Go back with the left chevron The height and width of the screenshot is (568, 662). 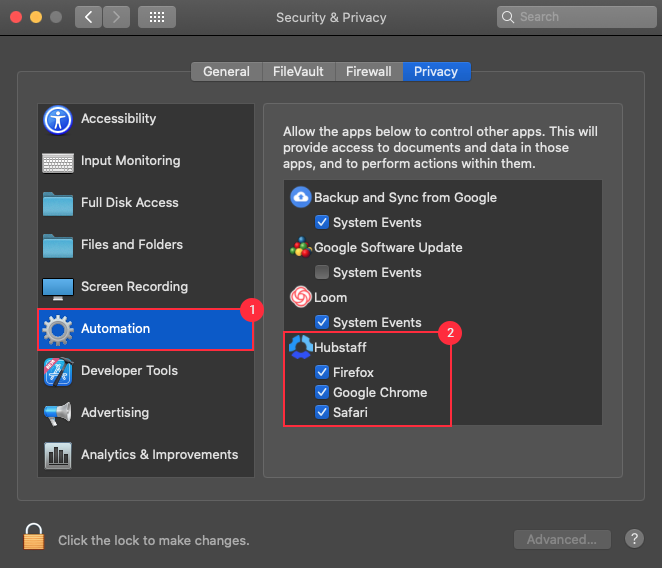pyautogui.click(x=88, y=17)
